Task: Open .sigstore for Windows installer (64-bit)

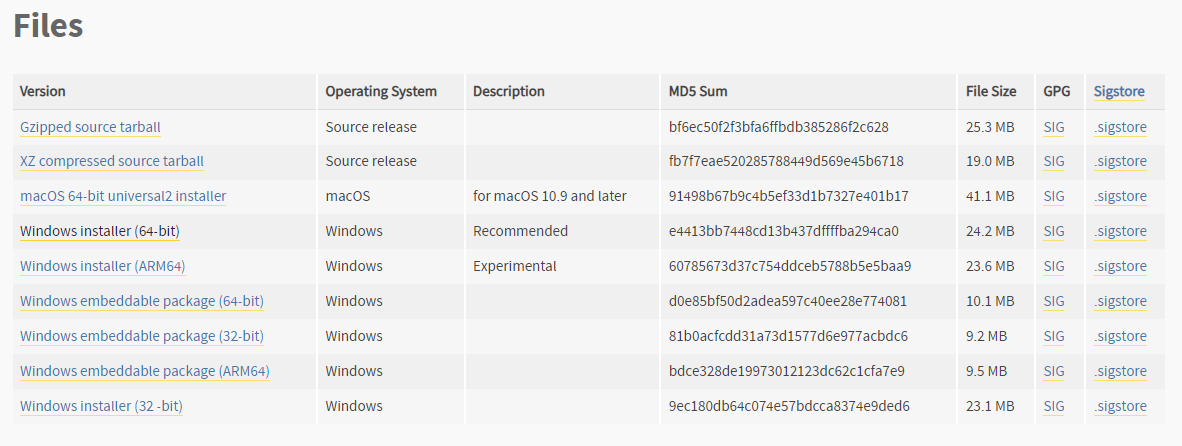Action: point(1120,231)
